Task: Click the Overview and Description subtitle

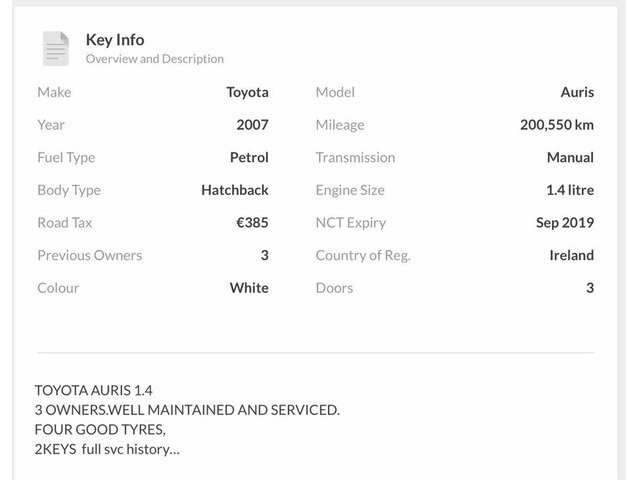Action: [x=154, y=59]
